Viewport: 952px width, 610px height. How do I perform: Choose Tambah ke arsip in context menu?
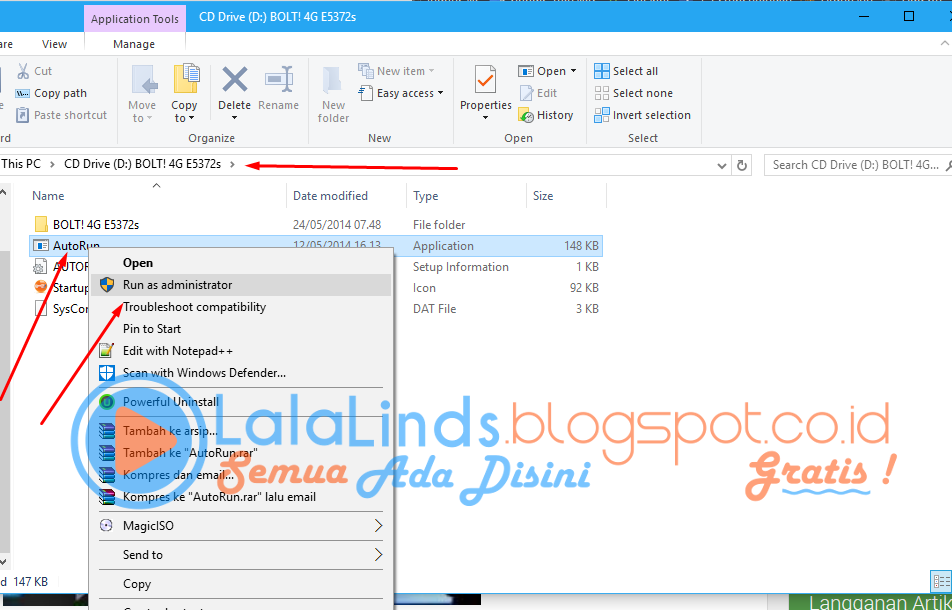pyautogui.click(x=241, y=431)
